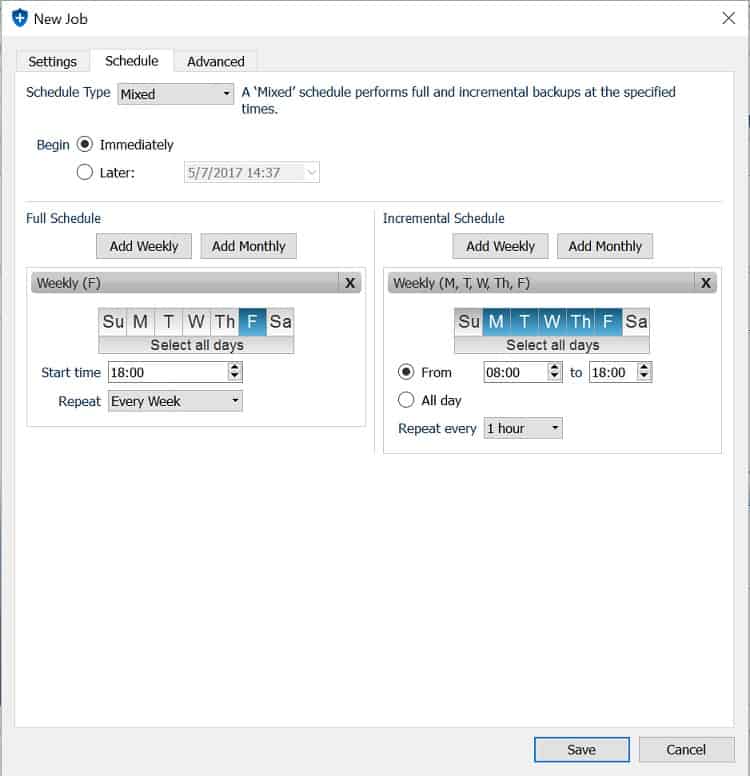750x776 pixels.
Task: Click Select all days in Incremental Schedule
Action: [552, 345]
